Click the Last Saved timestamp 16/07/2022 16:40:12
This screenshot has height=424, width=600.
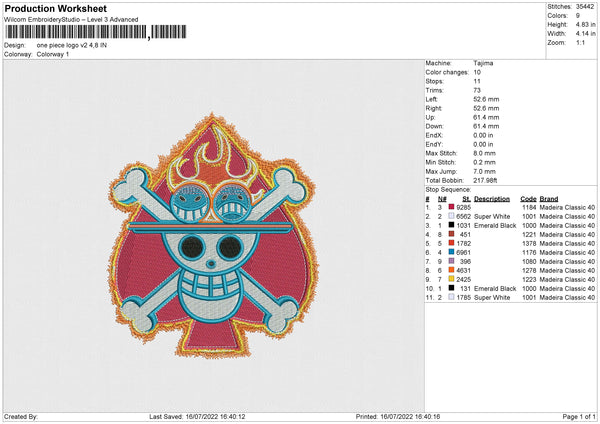pos(215,416)
